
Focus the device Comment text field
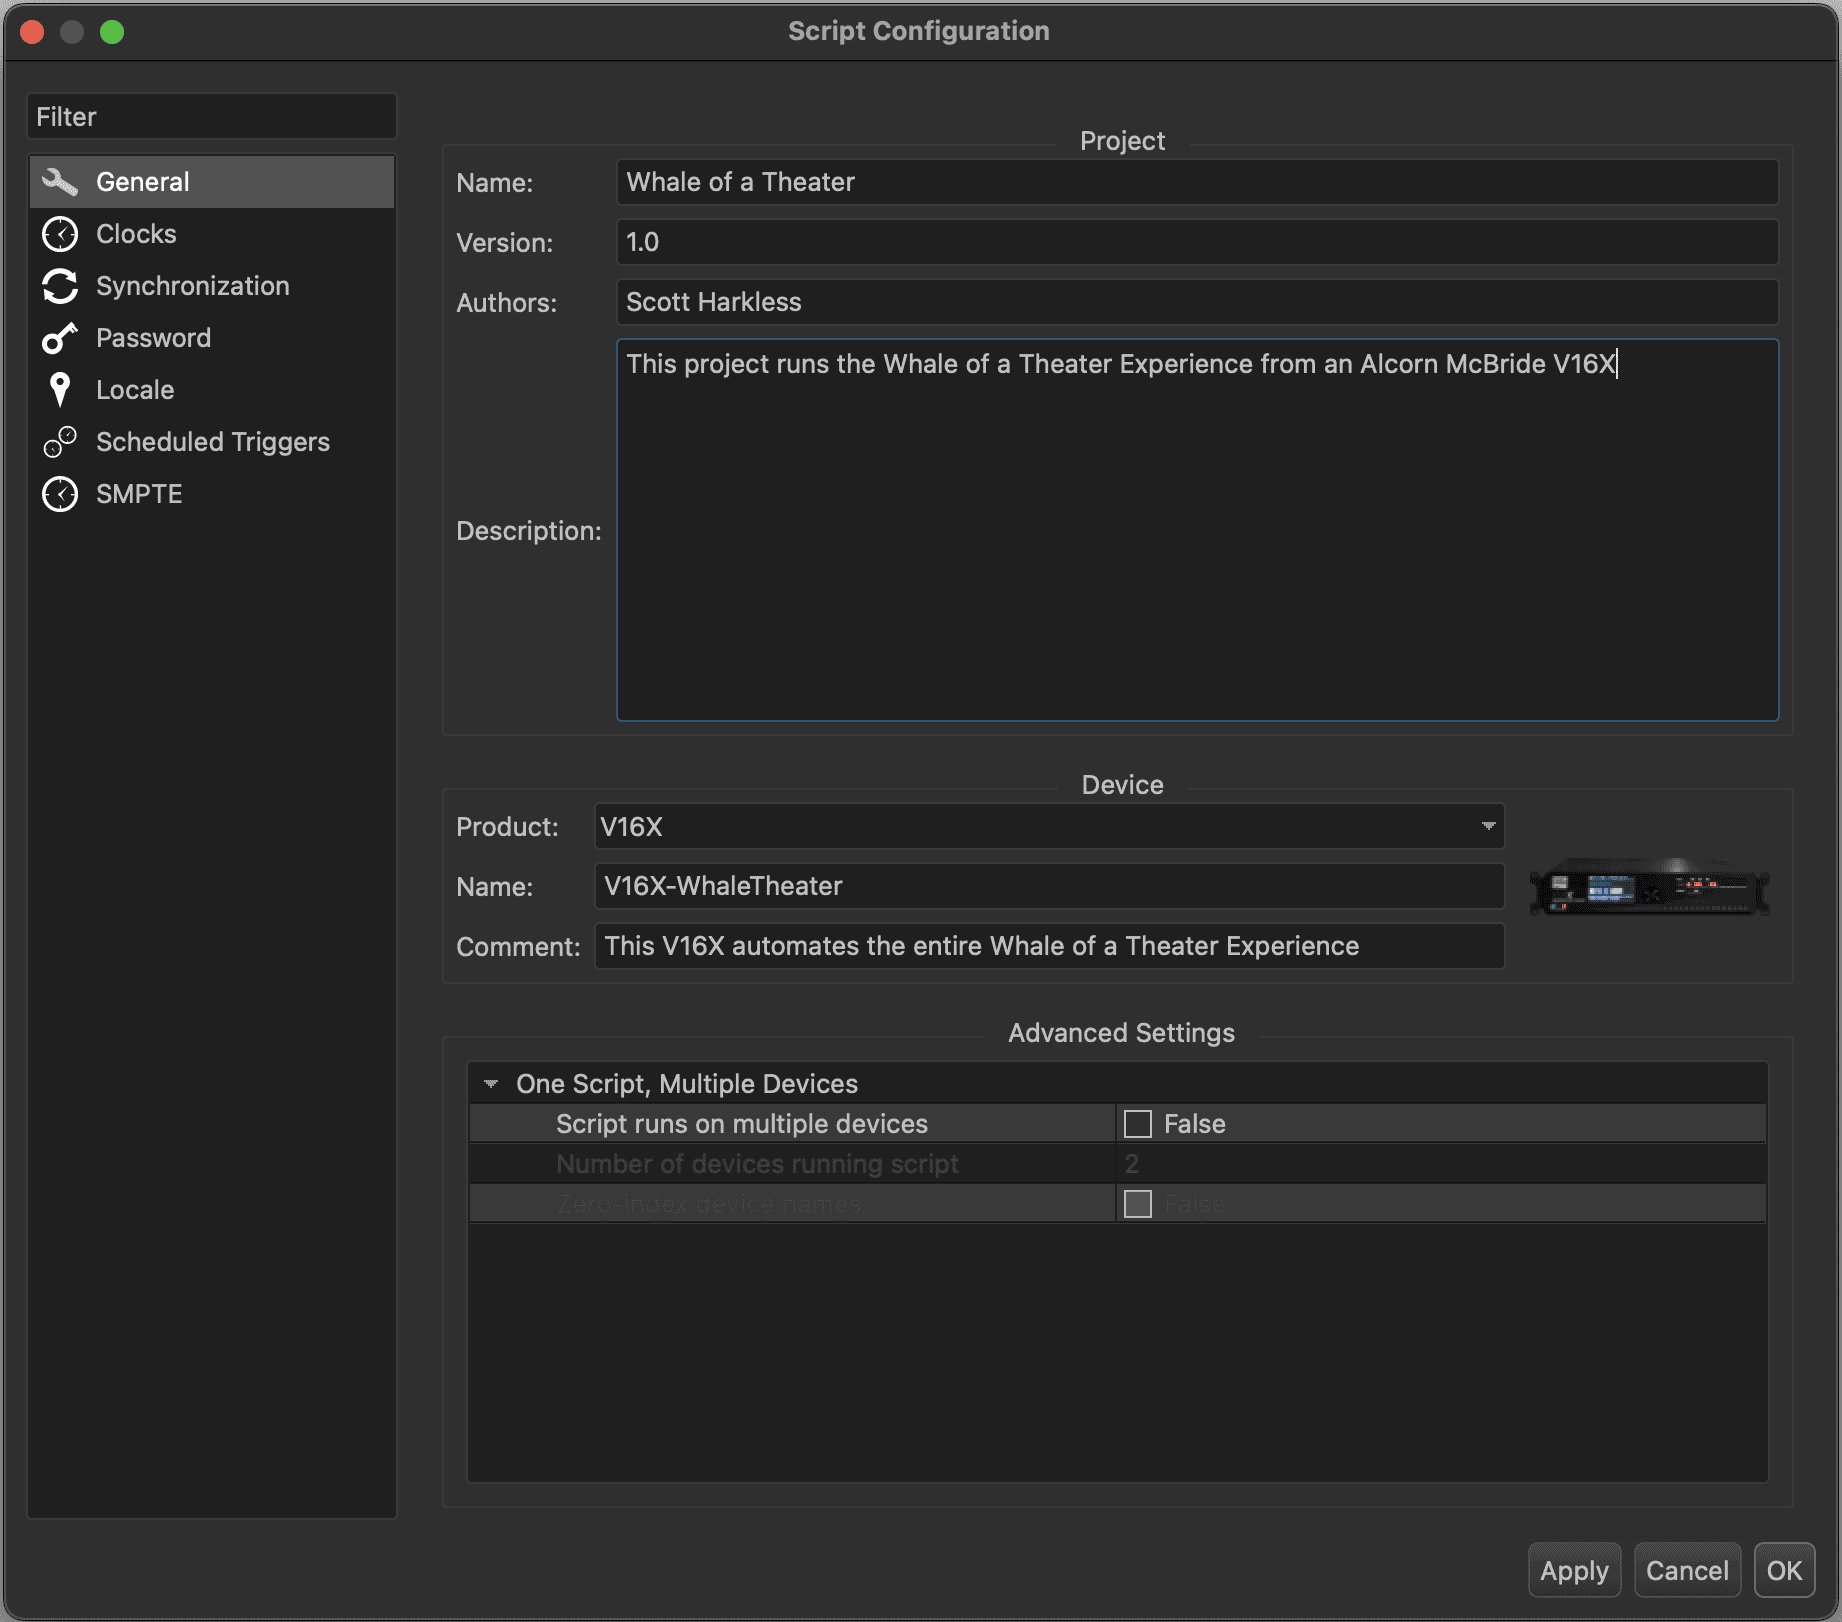1048,946
